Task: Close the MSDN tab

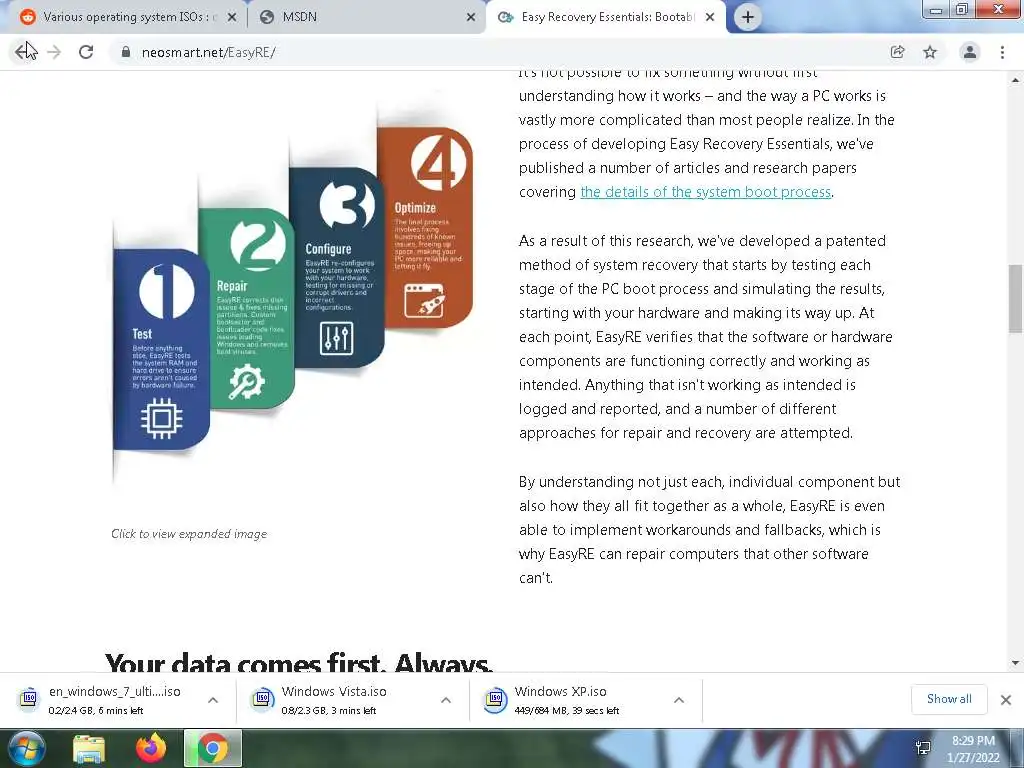Action: pos(471,17)
